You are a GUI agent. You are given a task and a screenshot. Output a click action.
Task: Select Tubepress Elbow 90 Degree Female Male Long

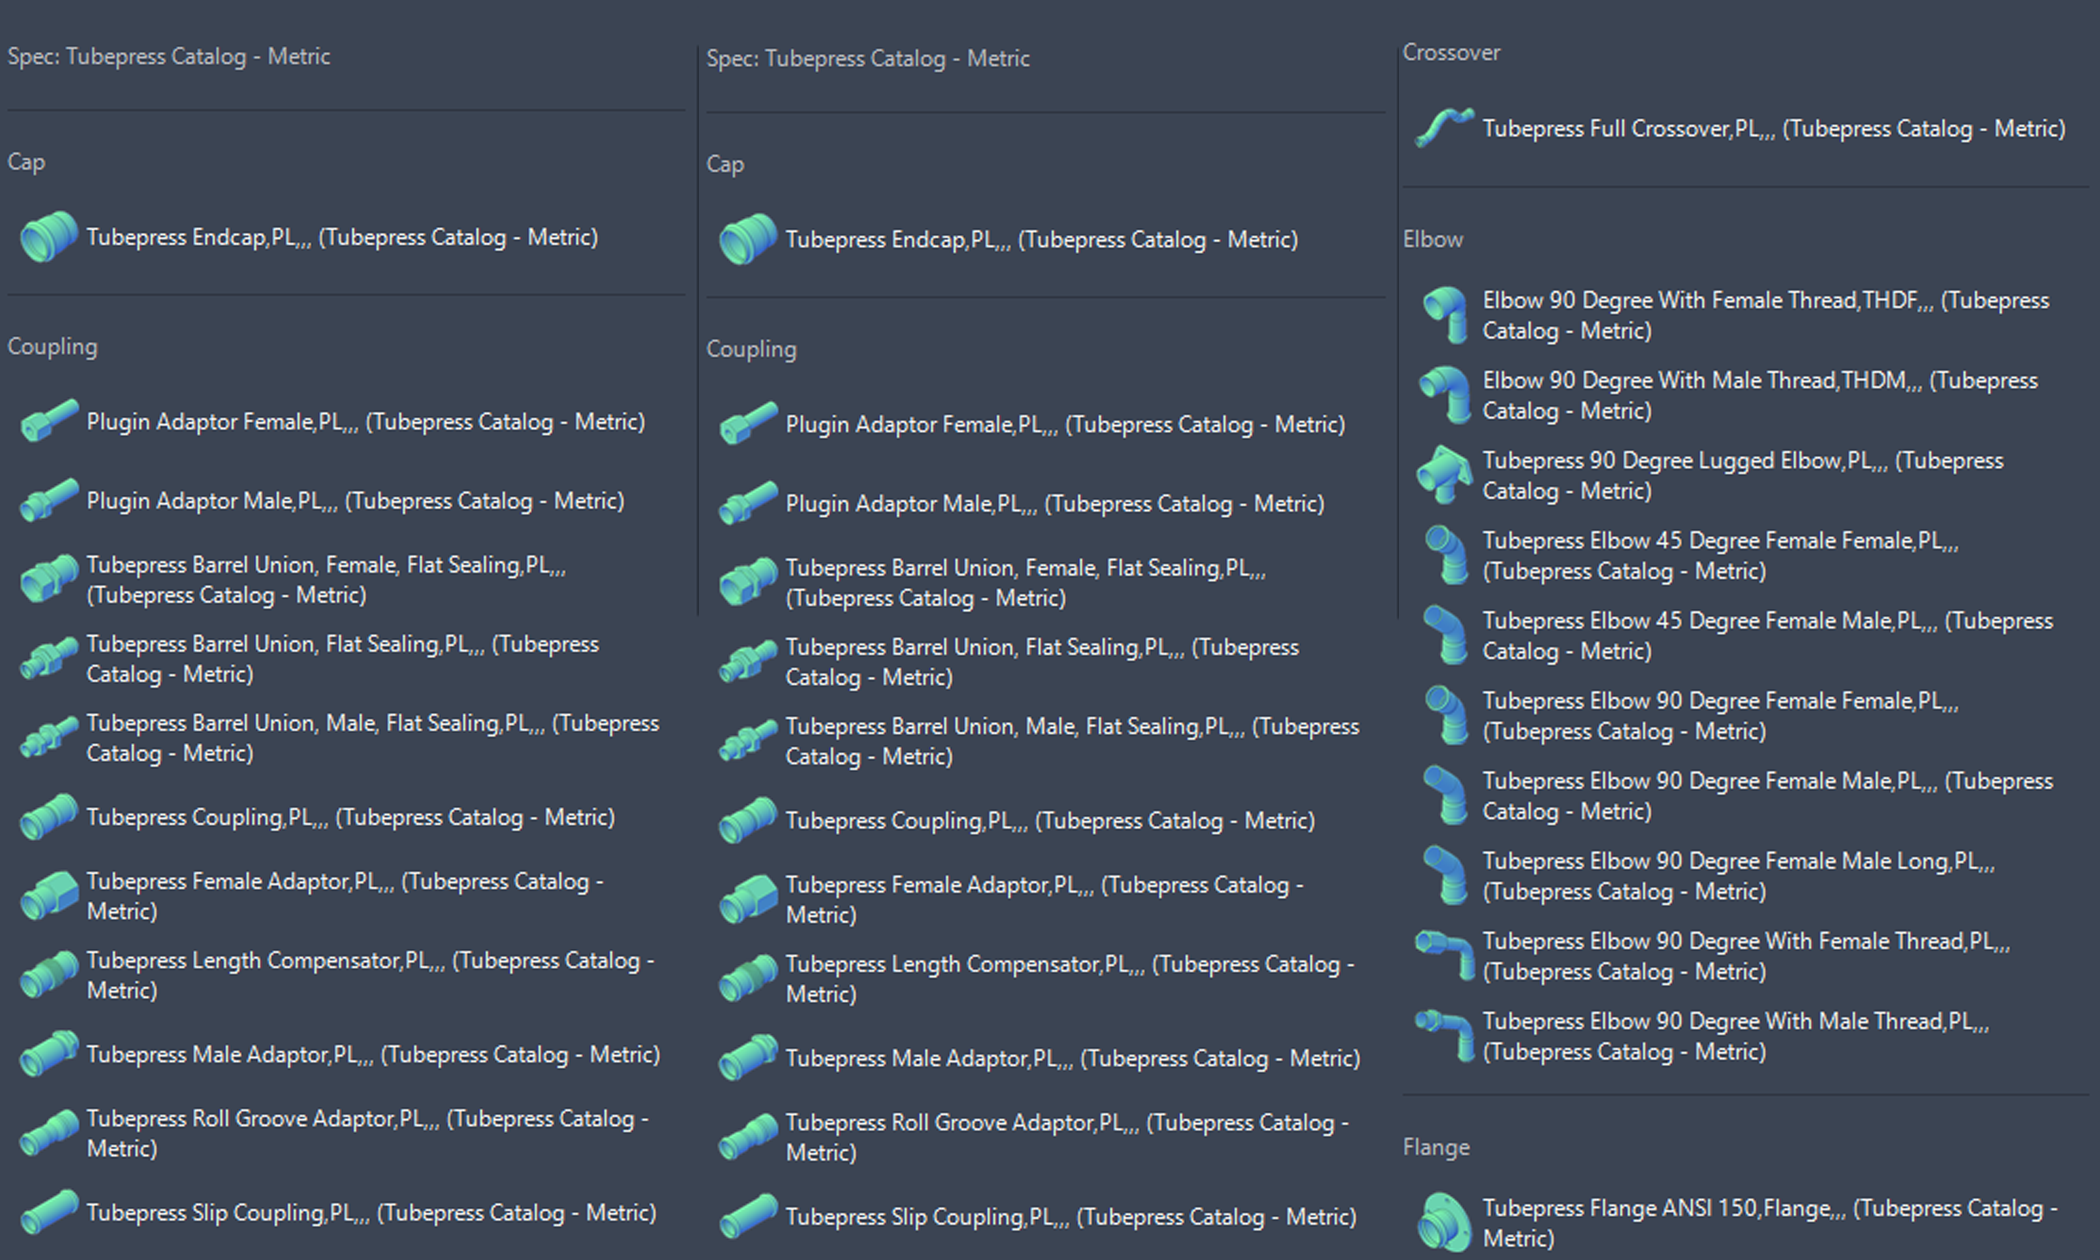[x=1737, y=876]
